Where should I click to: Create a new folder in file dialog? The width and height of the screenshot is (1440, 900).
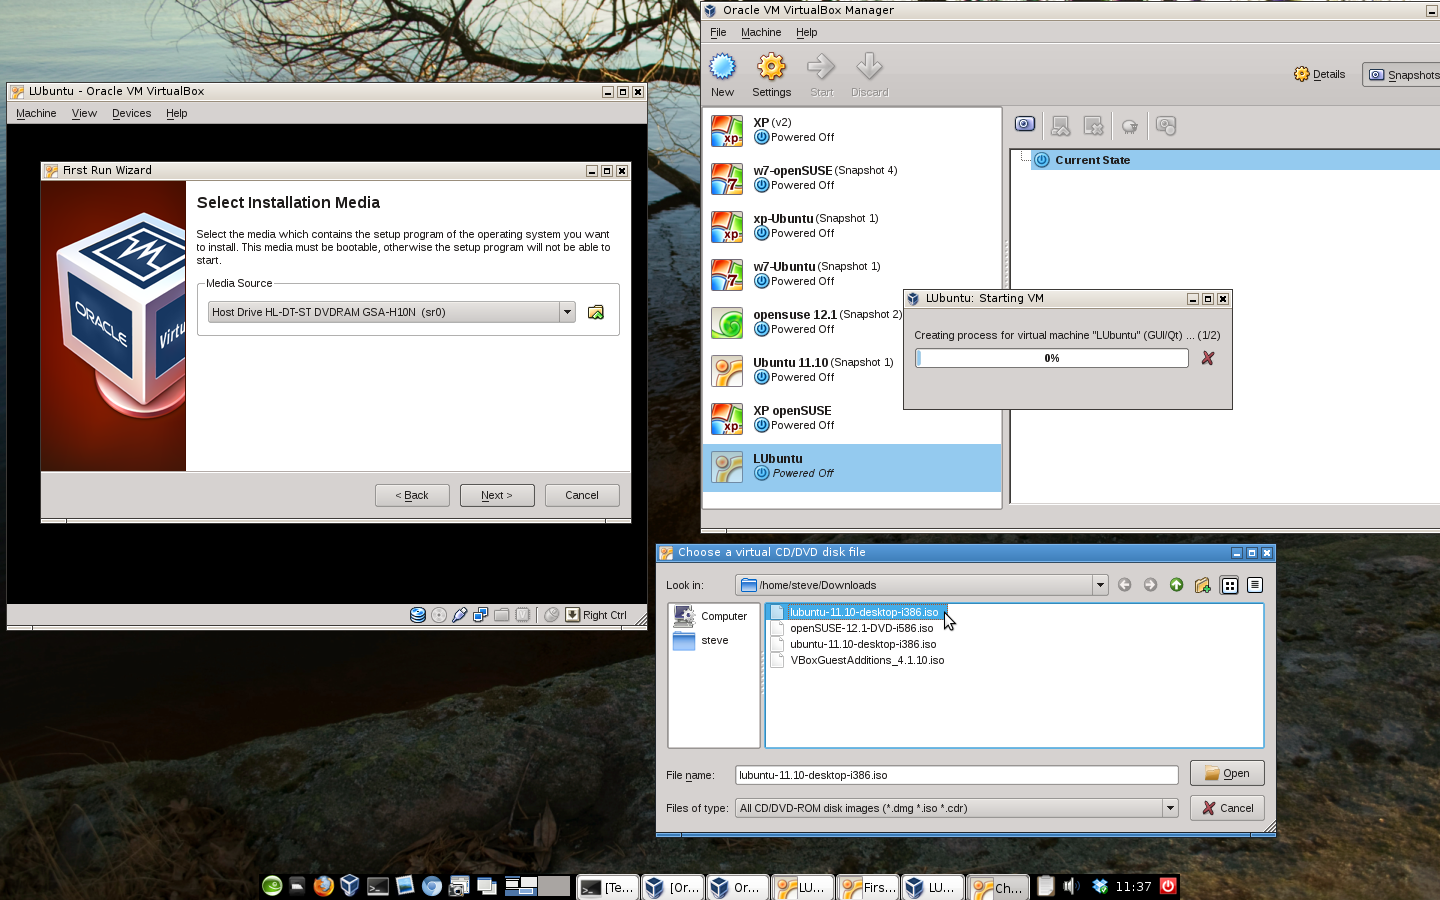click(1203, 585)
